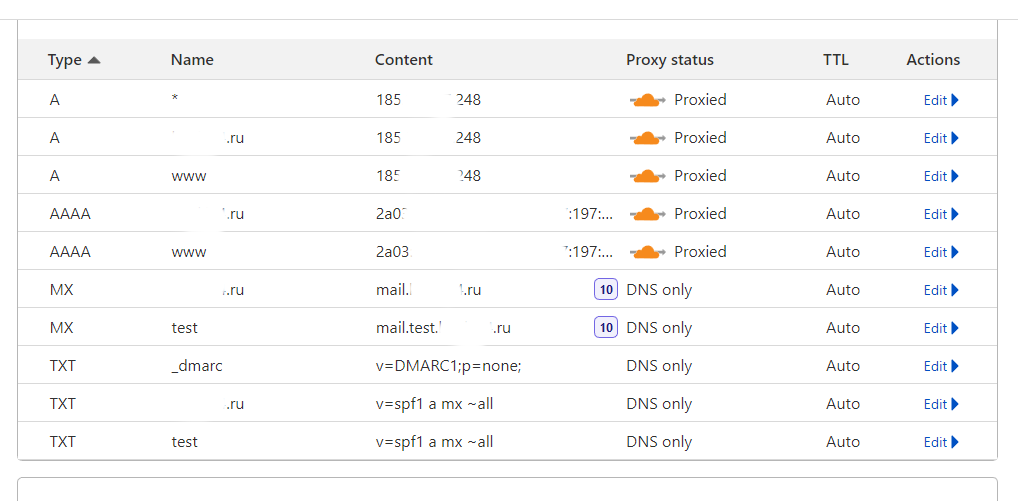This screenshot has height=501, width=1018.
Task: Click the orange cloud on wildcard A record
Action: pos(647,100)
